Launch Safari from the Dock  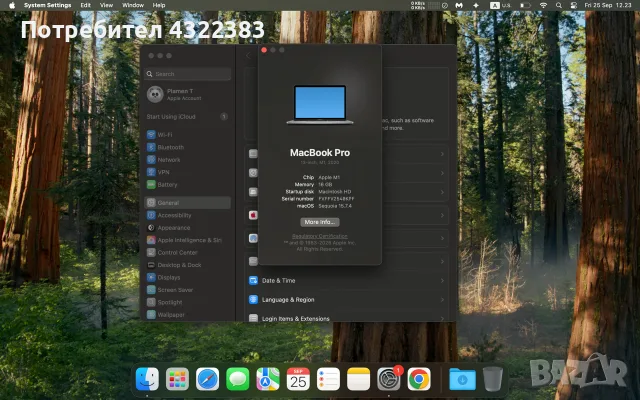click(207, 379)
